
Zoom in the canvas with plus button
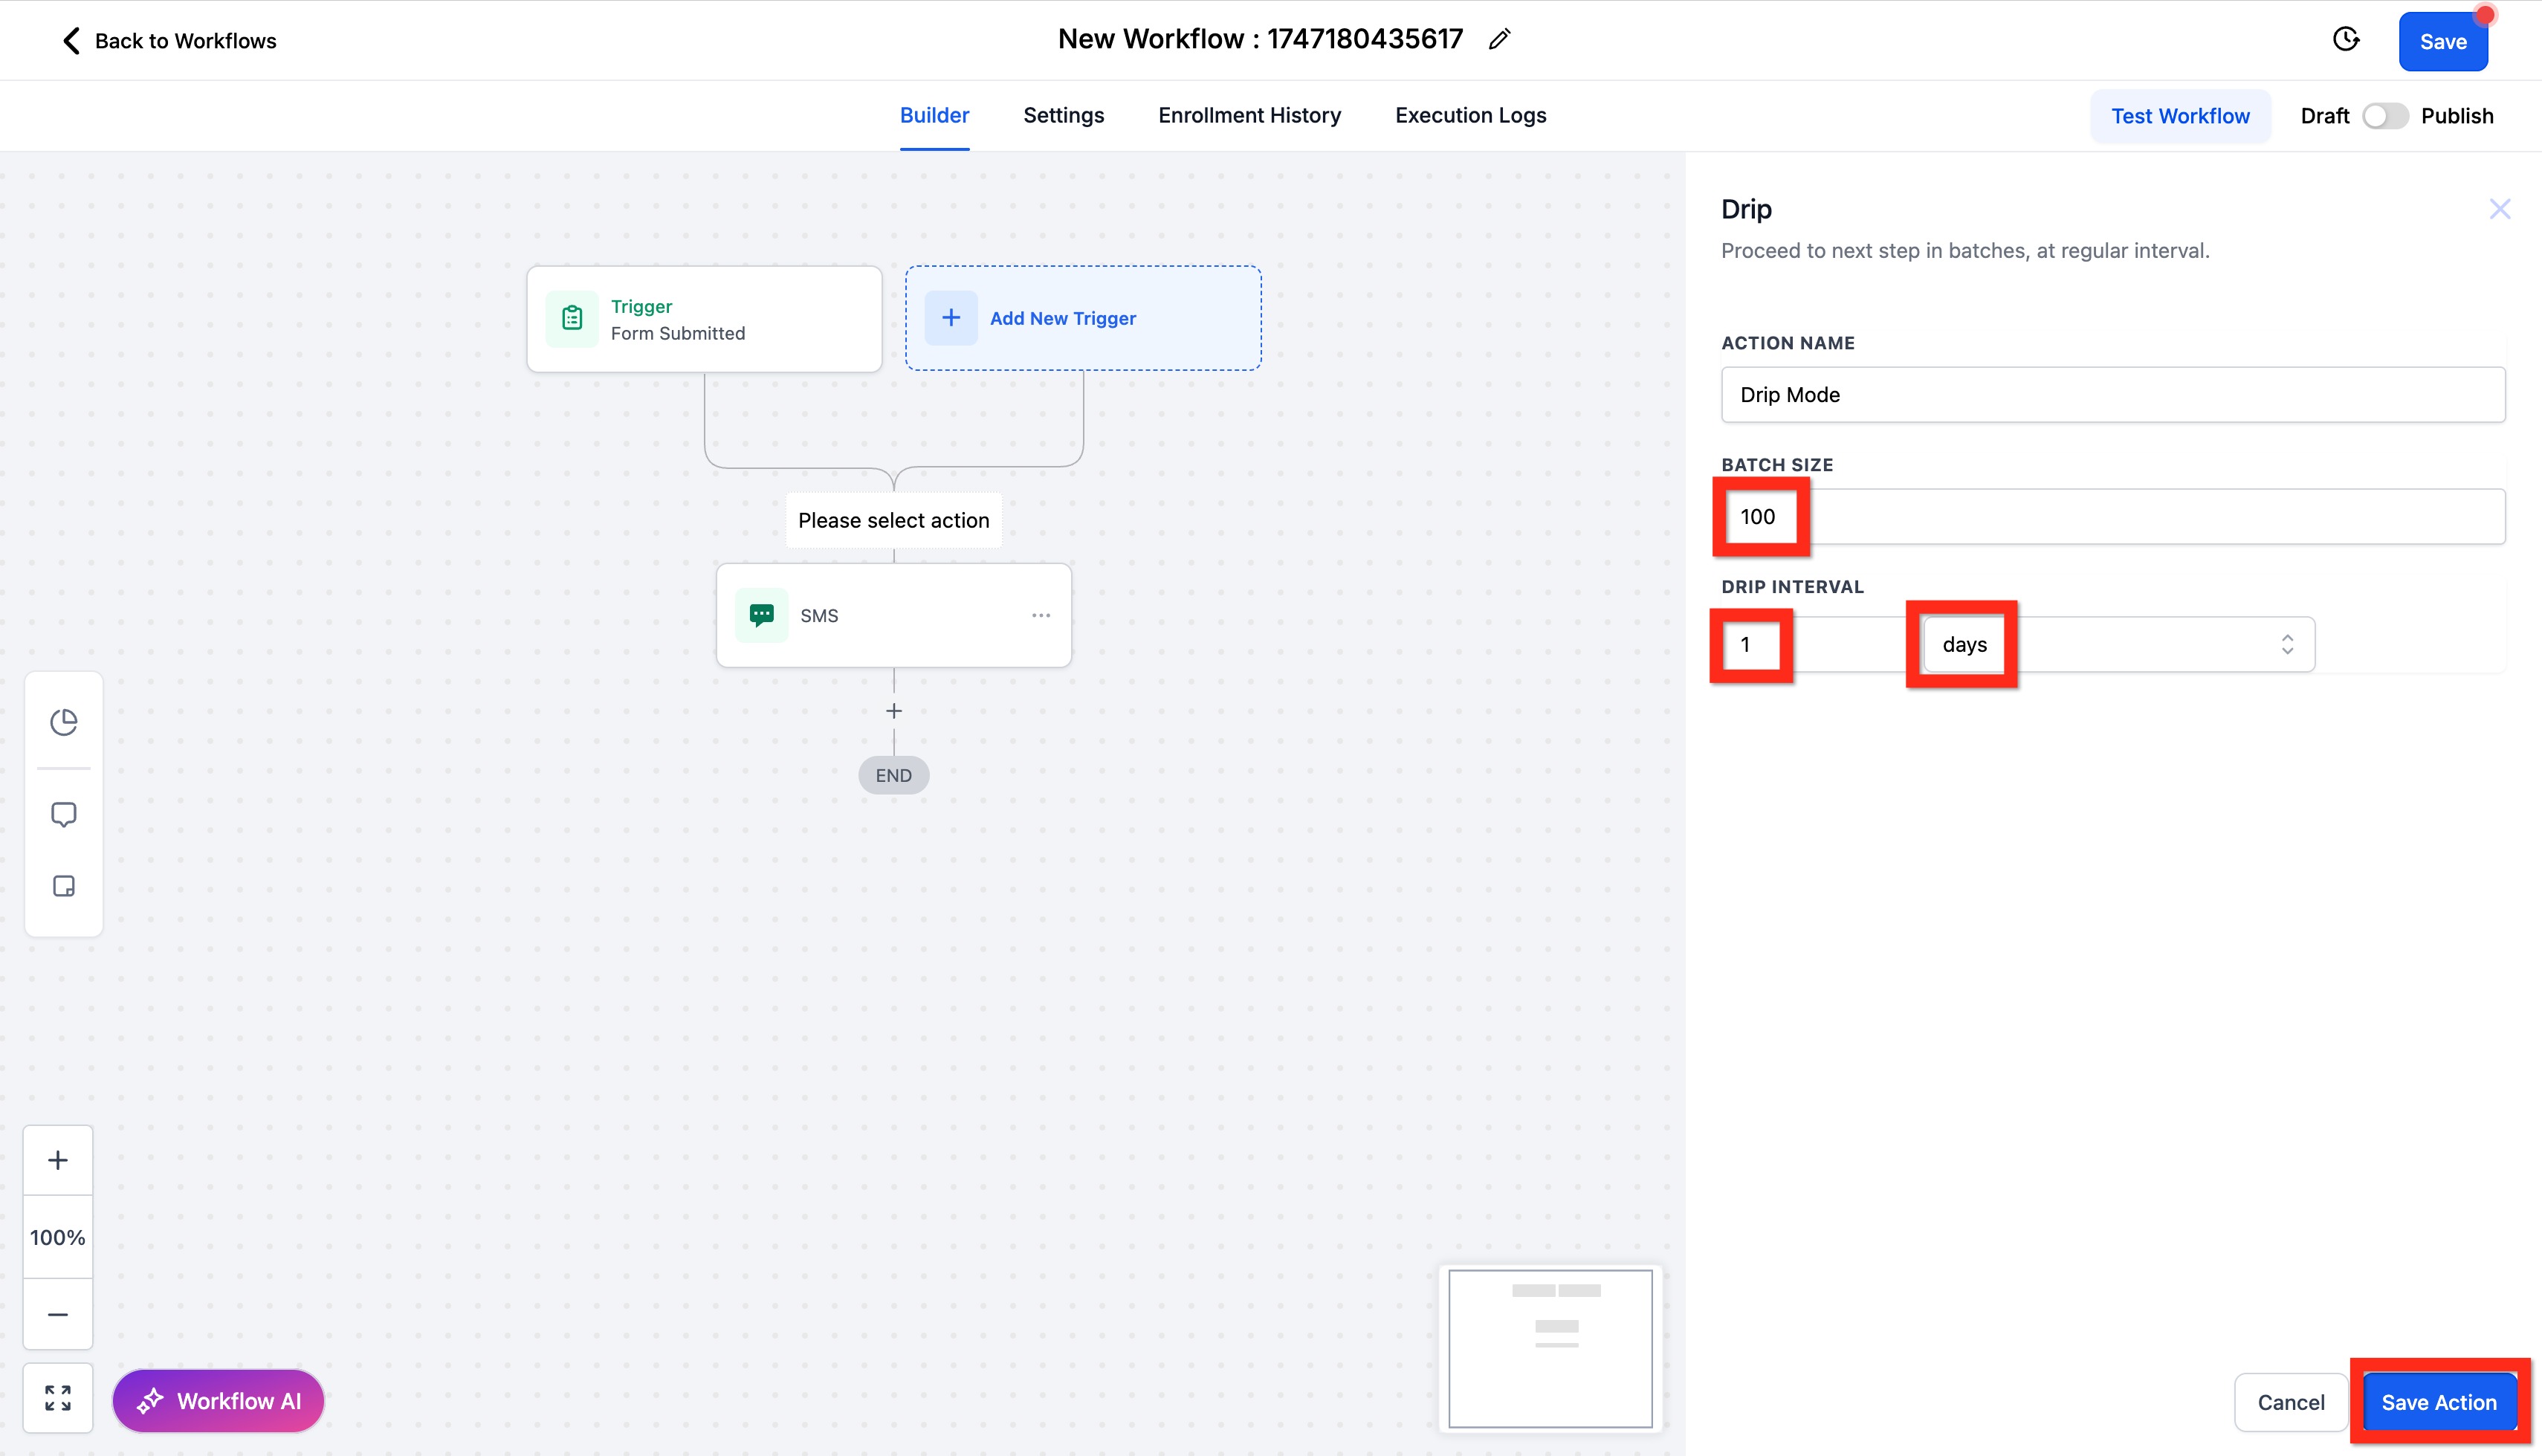point(58,1160)
